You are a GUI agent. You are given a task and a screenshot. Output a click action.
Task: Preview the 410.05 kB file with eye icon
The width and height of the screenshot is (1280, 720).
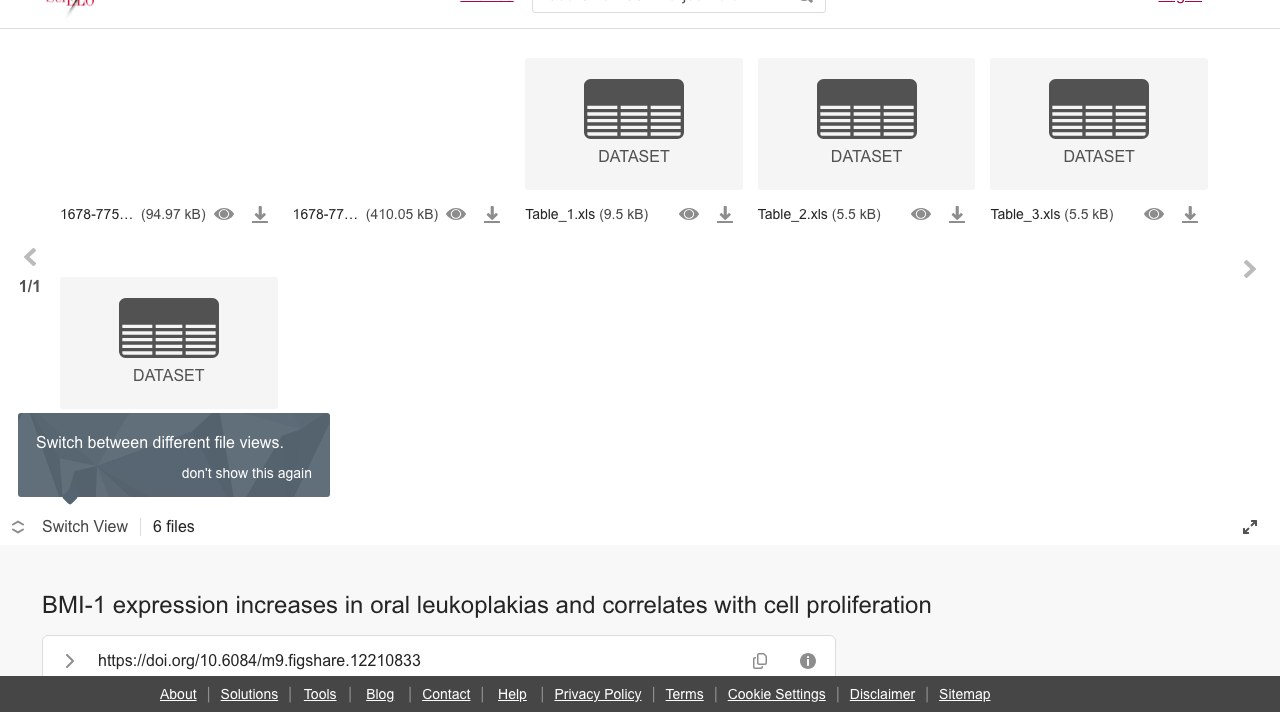point(456,214)
